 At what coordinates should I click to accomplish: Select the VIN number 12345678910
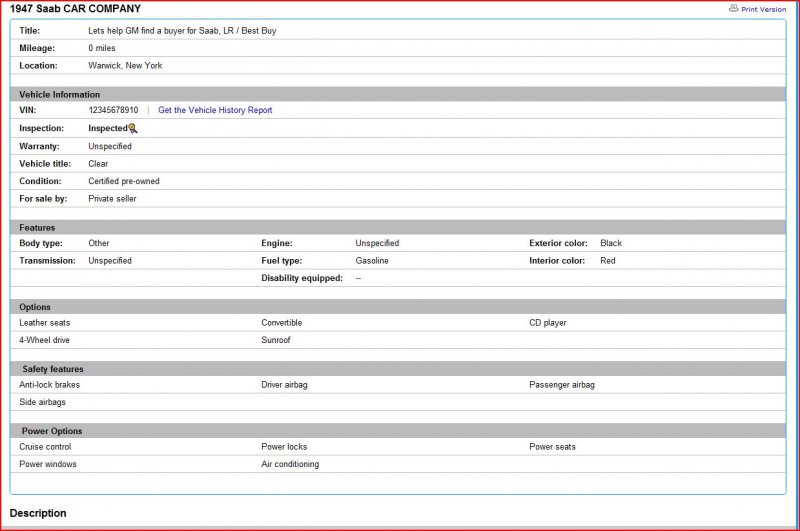113,110
